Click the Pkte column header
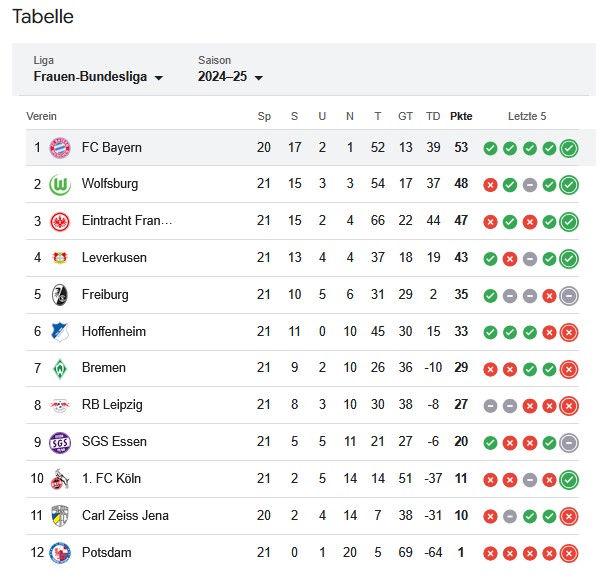Screen dimensions: 602x579 click(x=461, y=116)
